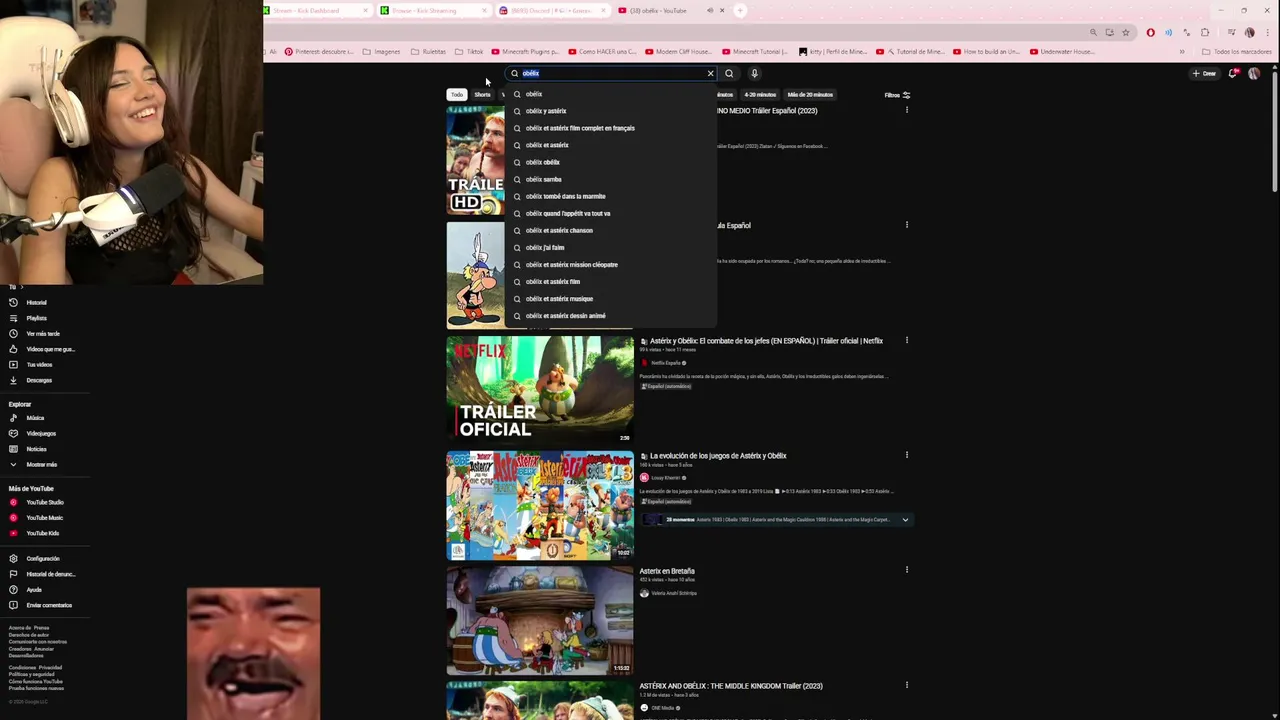Open video title Asterix en Bretaña
The width and height of the screenshot is (1280, 720).
(667, 571)
